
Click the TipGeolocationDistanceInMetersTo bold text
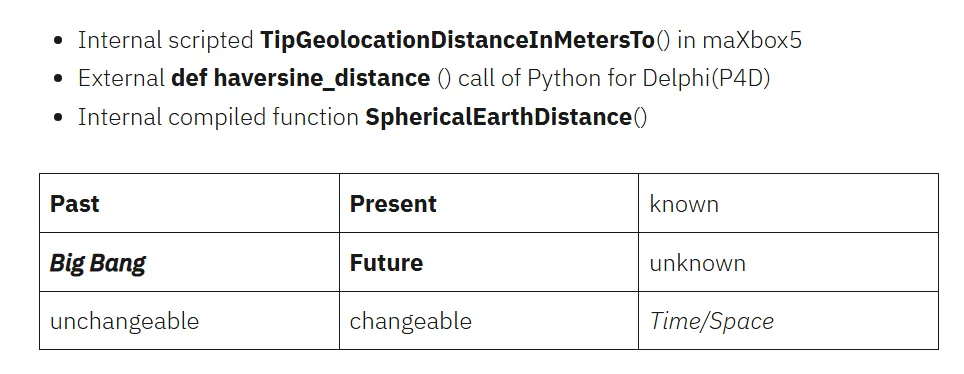458,41
